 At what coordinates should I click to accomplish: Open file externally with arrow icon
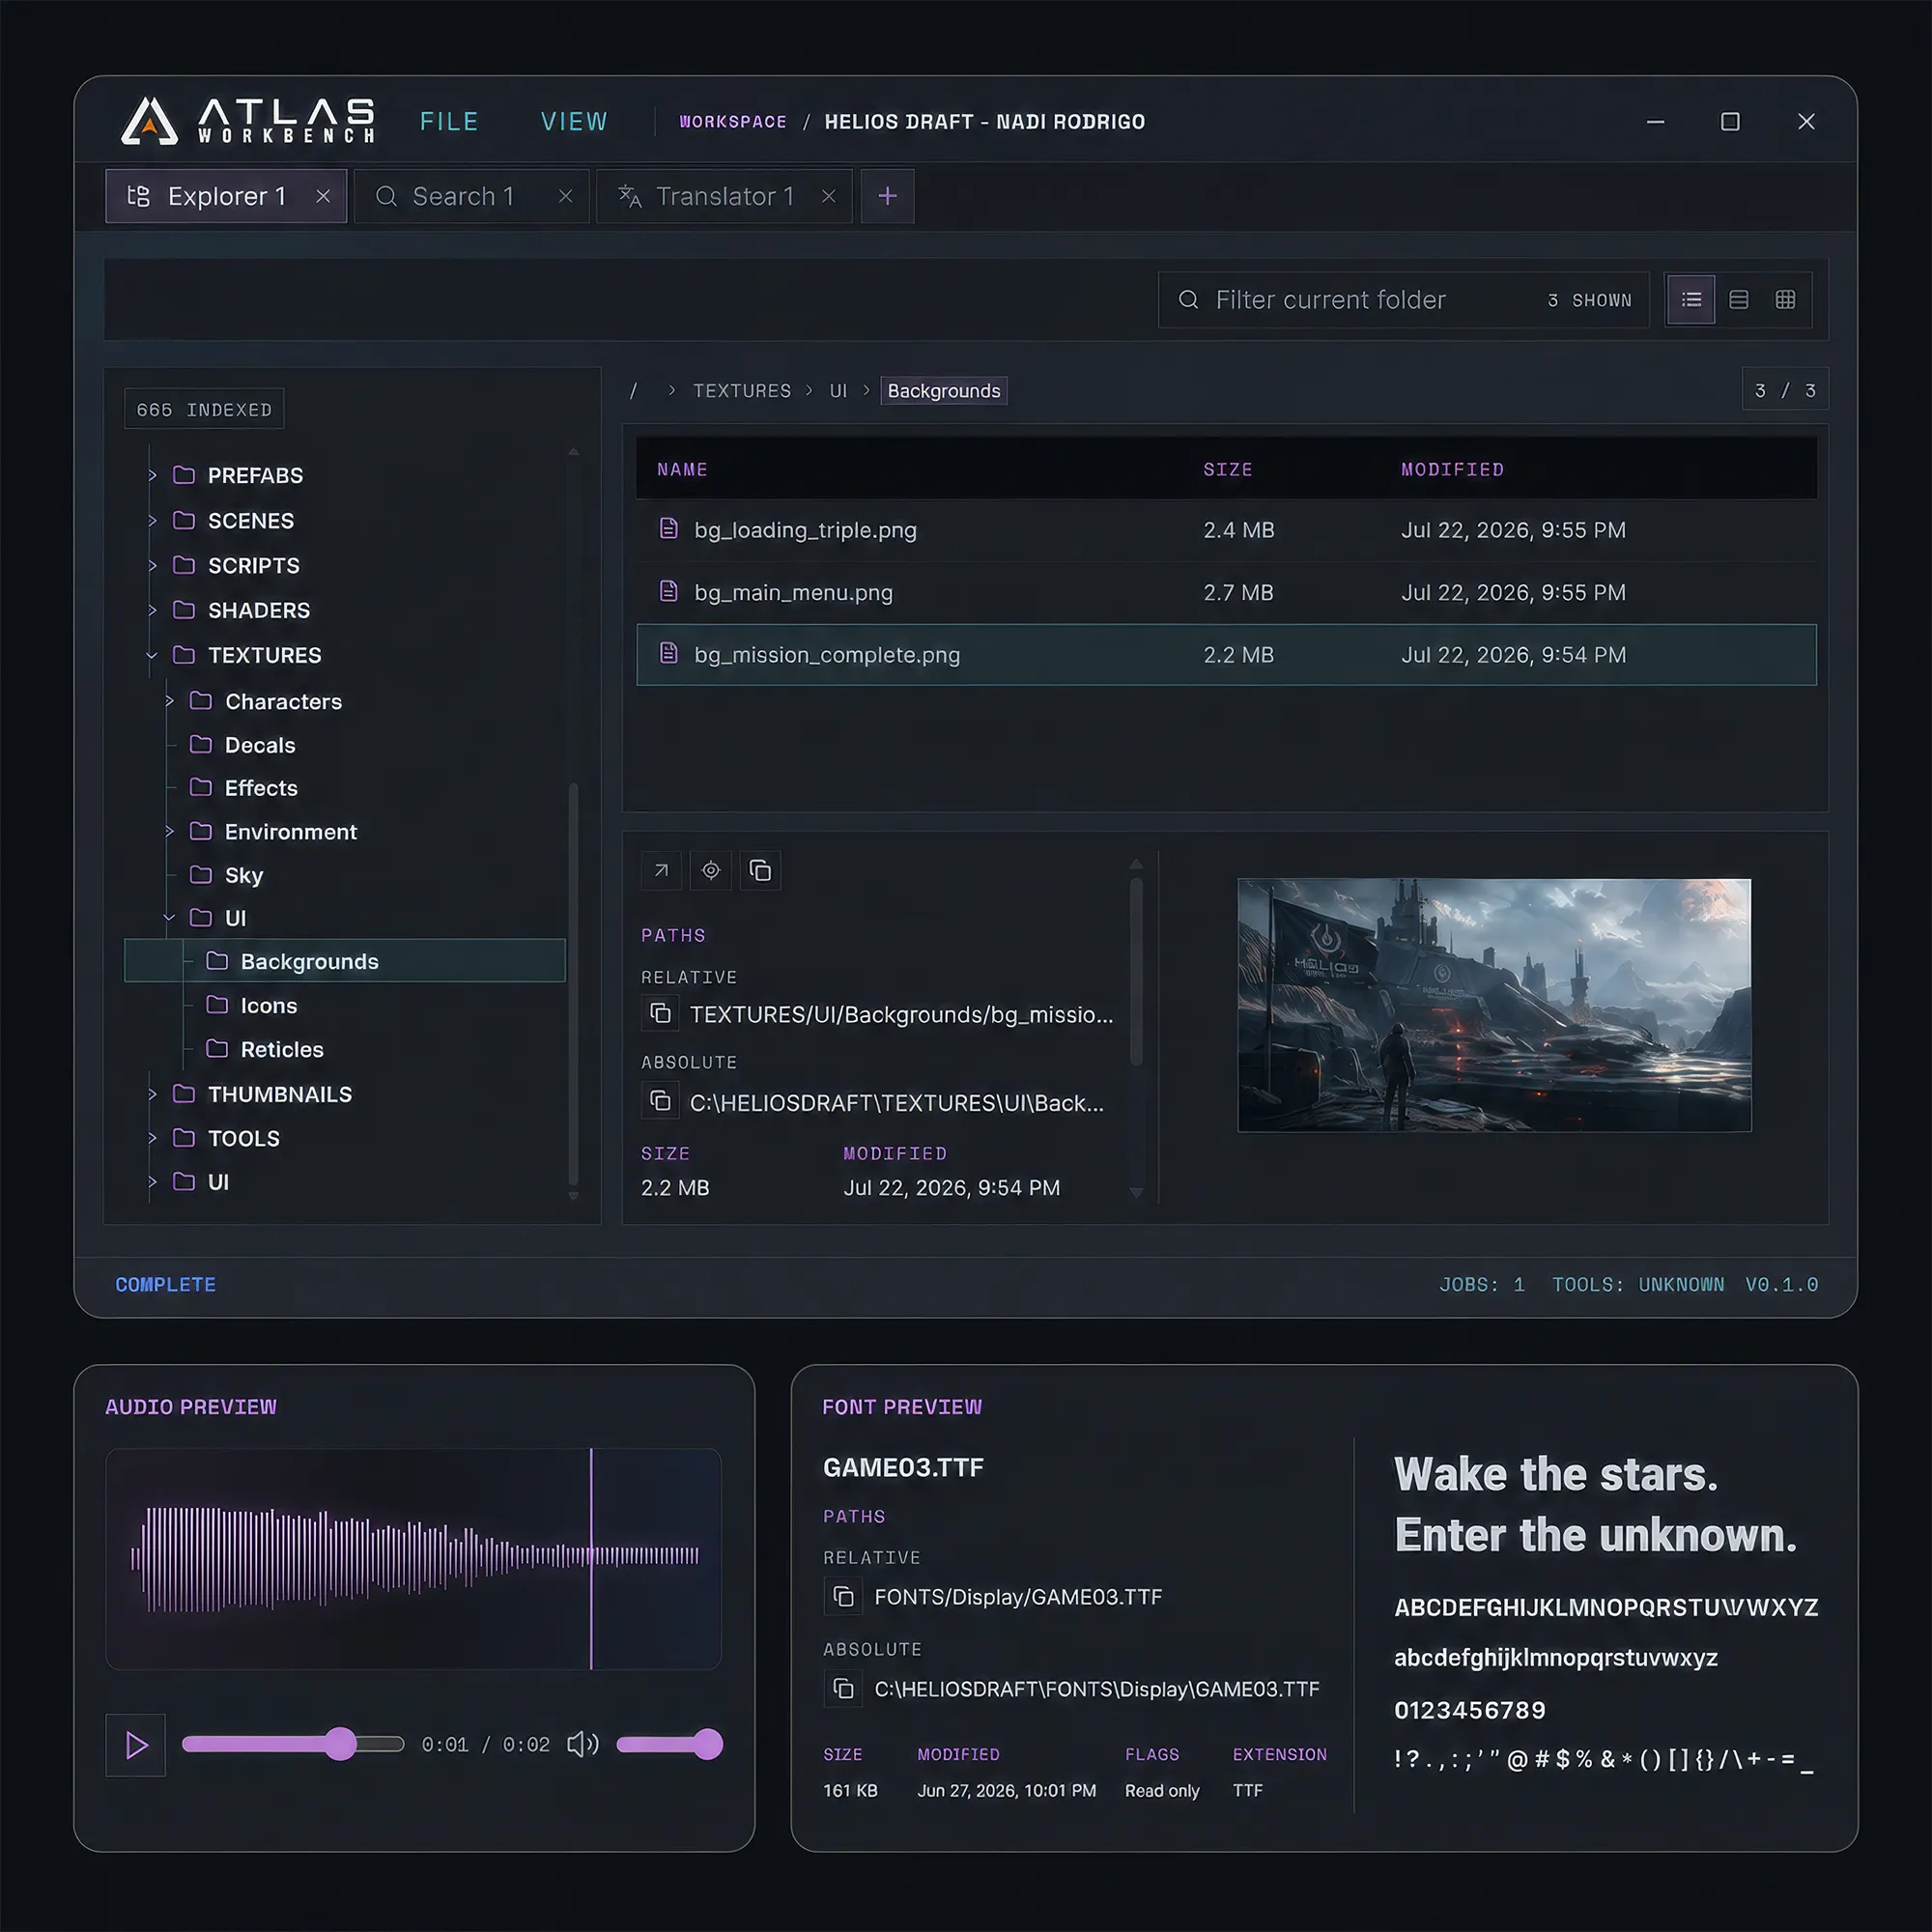click(661, 871)
